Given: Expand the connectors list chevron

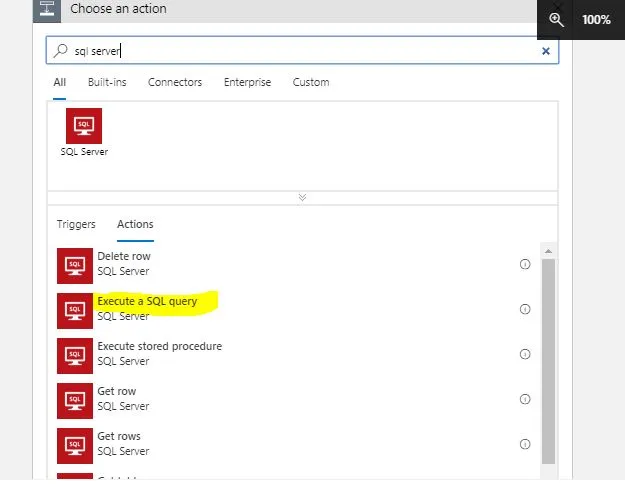Looking at the screenshot, I should point(302,197).
